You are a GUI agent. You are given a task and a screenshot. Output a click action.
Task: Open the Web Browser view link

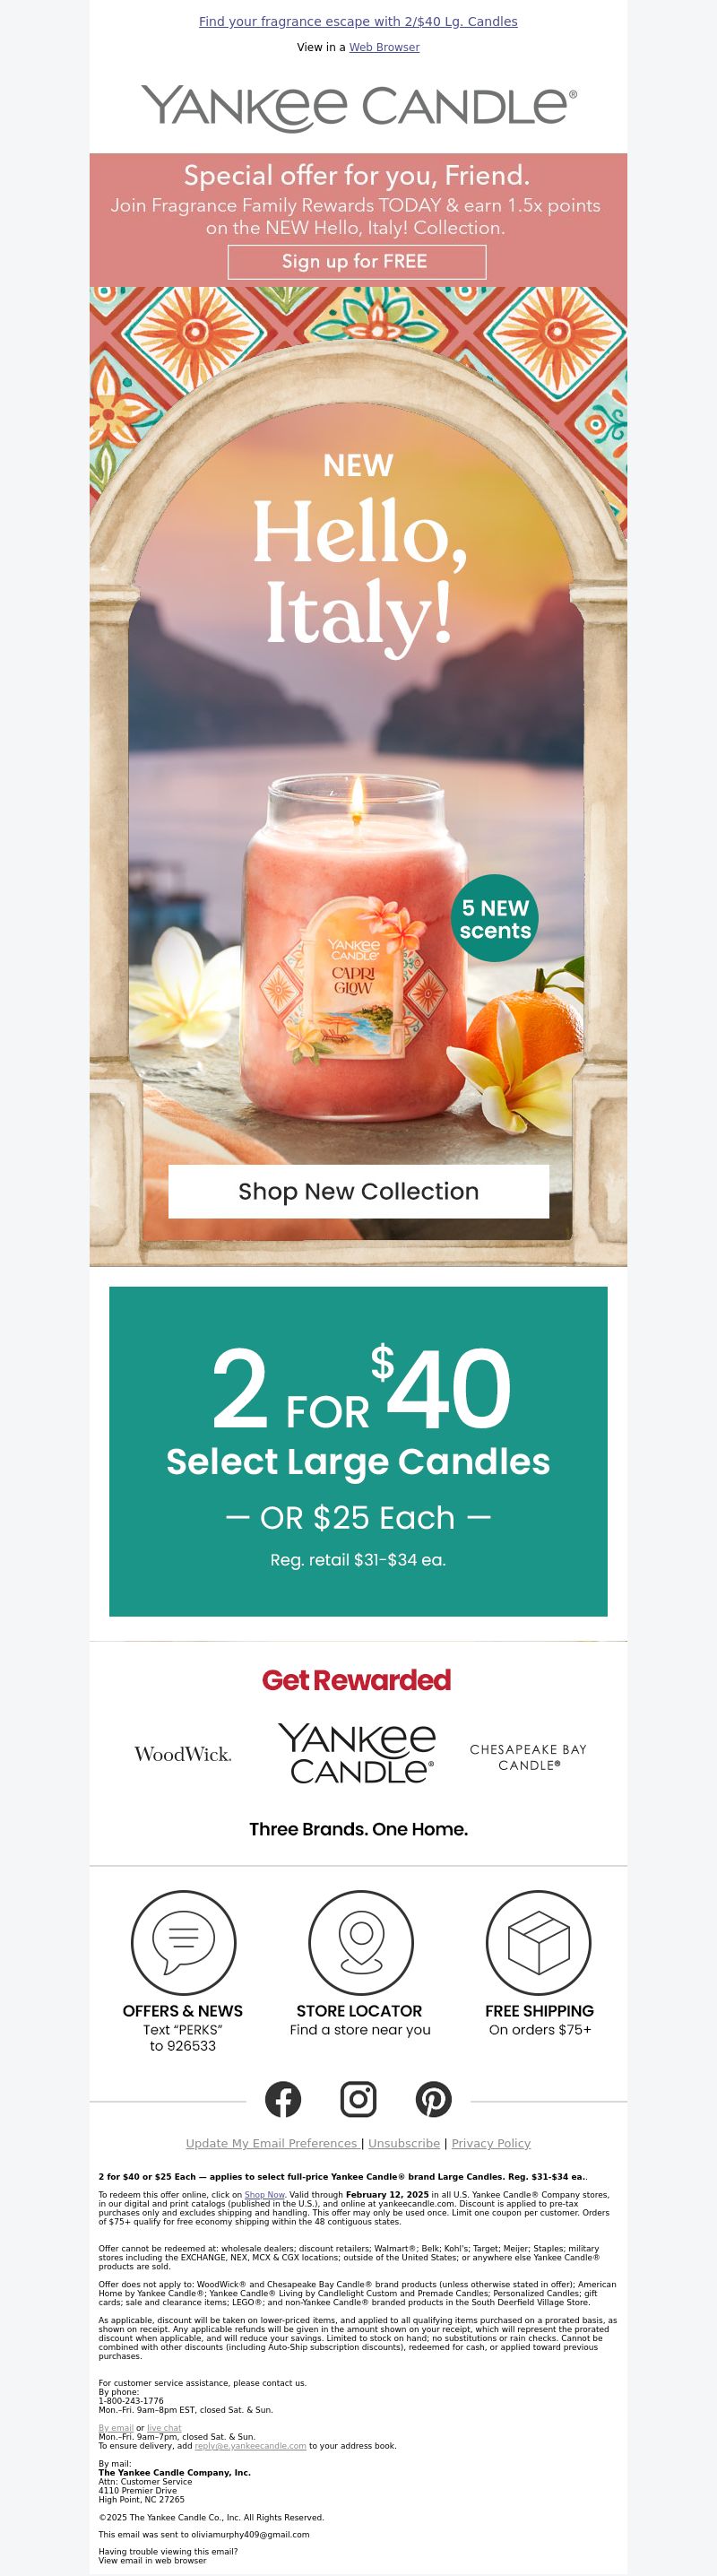384,47
